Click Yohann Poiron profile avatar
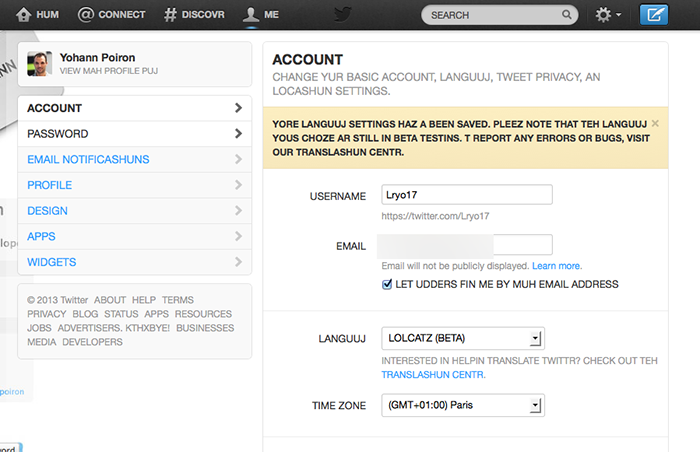Screen dimensions: 700x452 [40, 63]
